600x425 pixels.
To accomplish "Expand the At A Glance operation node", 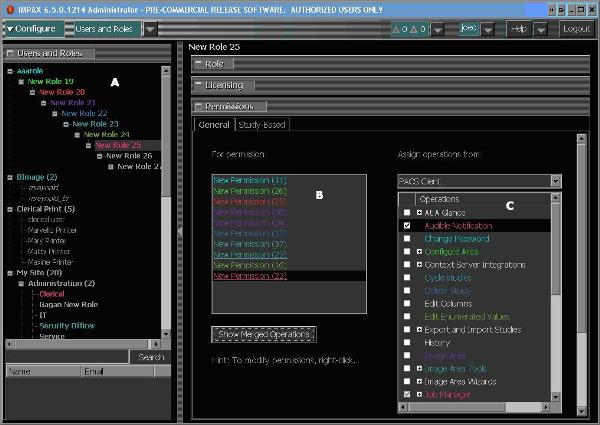I will pyautogui.click(x=420, y=213).
